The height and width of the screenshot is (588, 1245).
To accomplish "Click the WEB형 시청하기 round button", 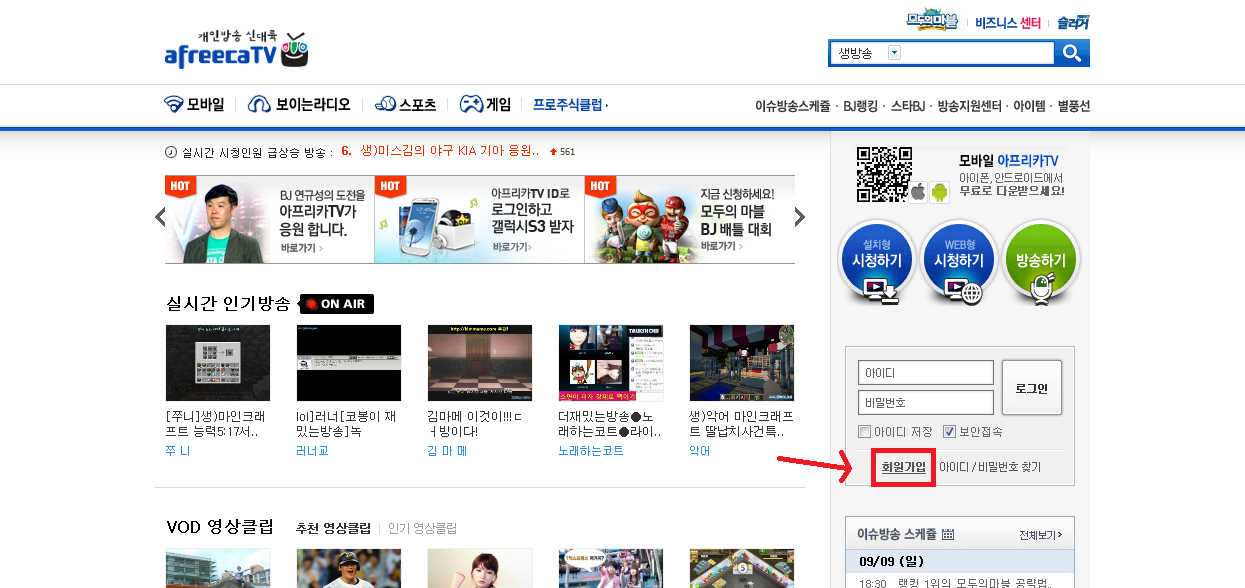I will coord(958,262).
